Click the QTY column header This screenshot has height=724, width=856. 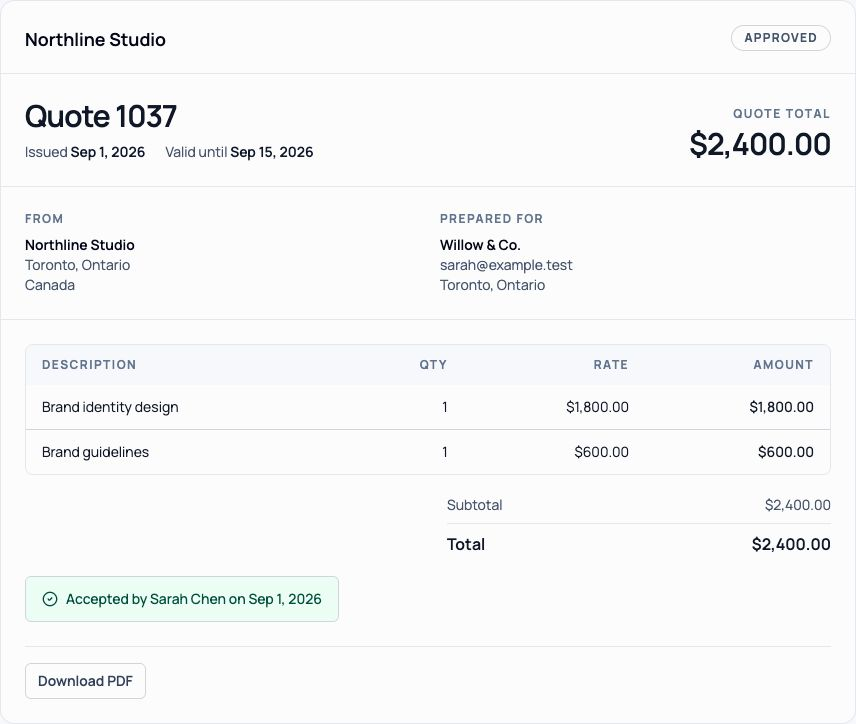[433, 365]
